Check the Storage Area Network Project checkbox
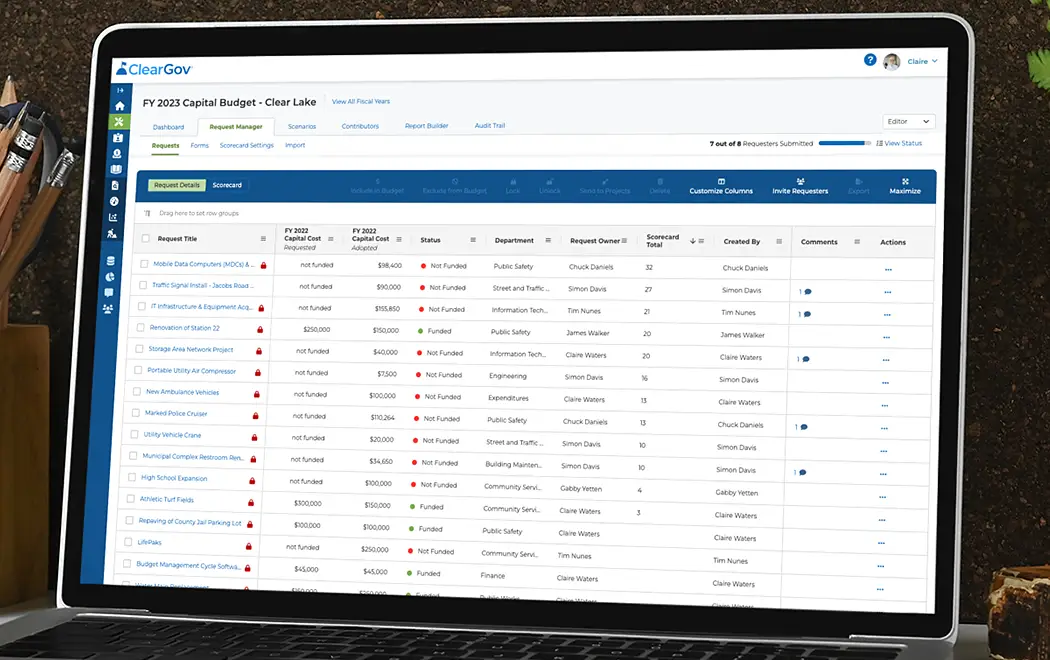The width and height of the screenshot is (1050, 660). click(x=139, y=349)
